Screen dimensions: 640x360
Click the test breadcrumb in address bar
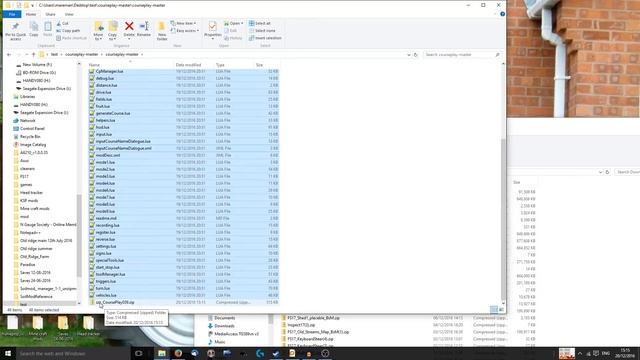coord(54,54)
